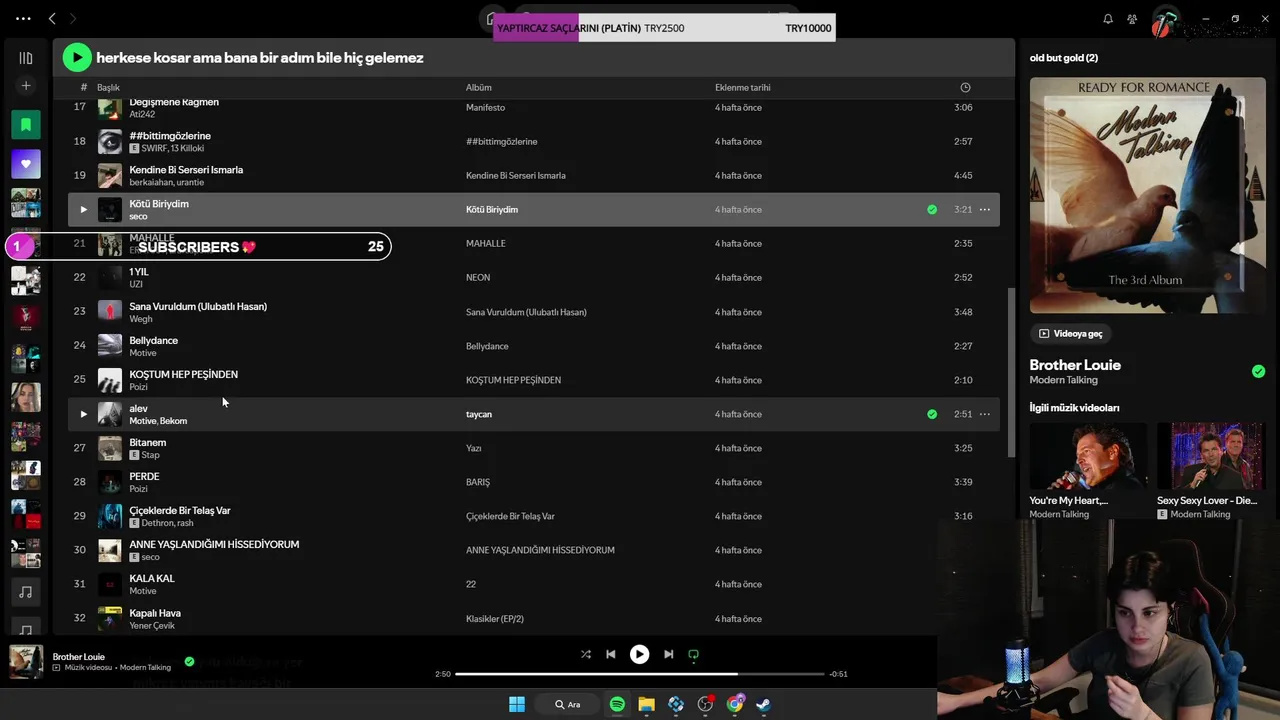Play the alev track row
Viewport: 1280px width, 720px height.
point(83,414)
